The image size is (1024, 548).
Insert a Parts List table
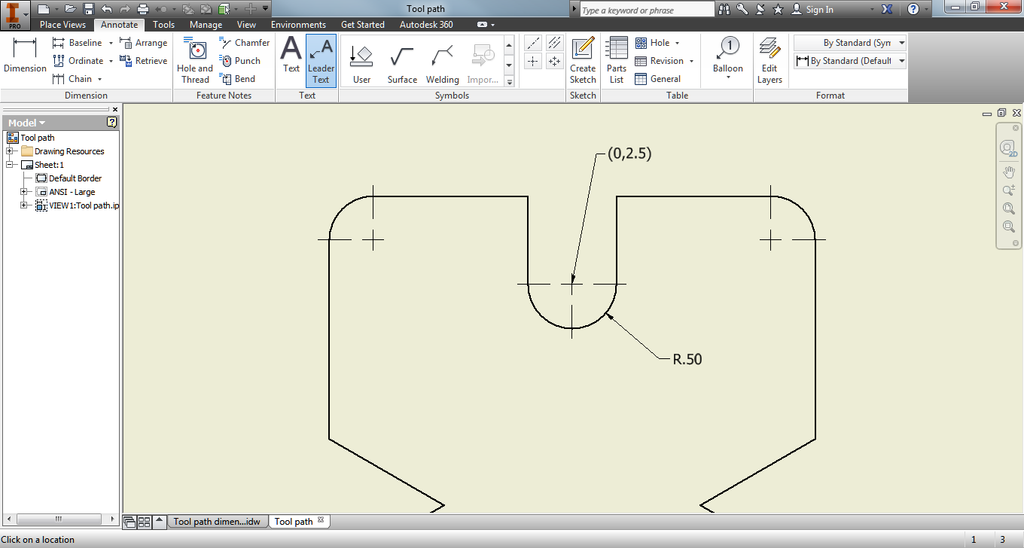tap(616, 61)
